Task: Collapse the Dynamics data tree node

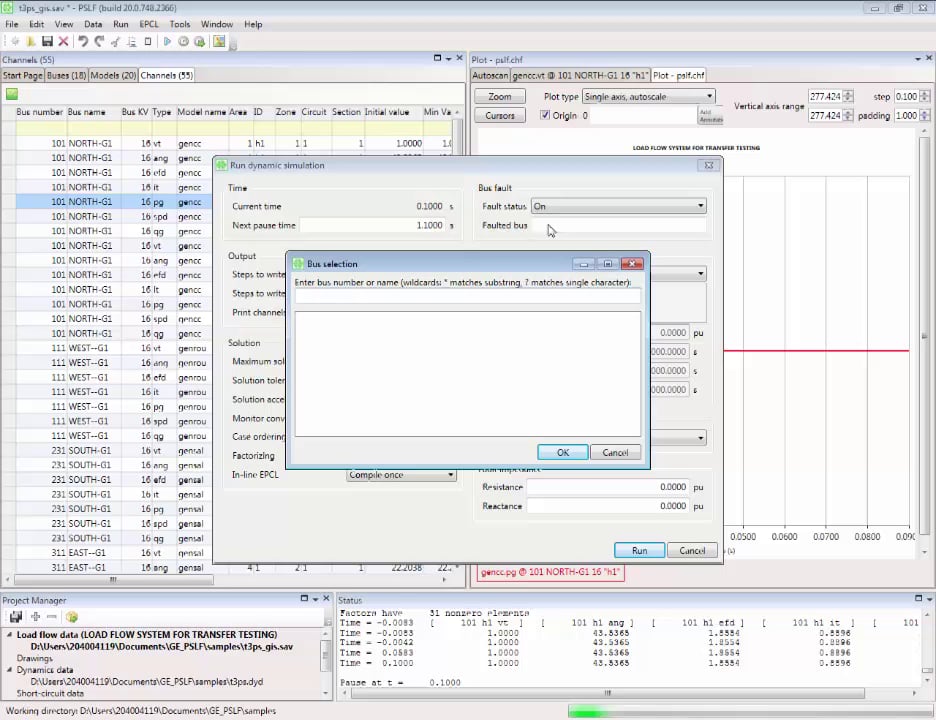Action: pos(10,670)
